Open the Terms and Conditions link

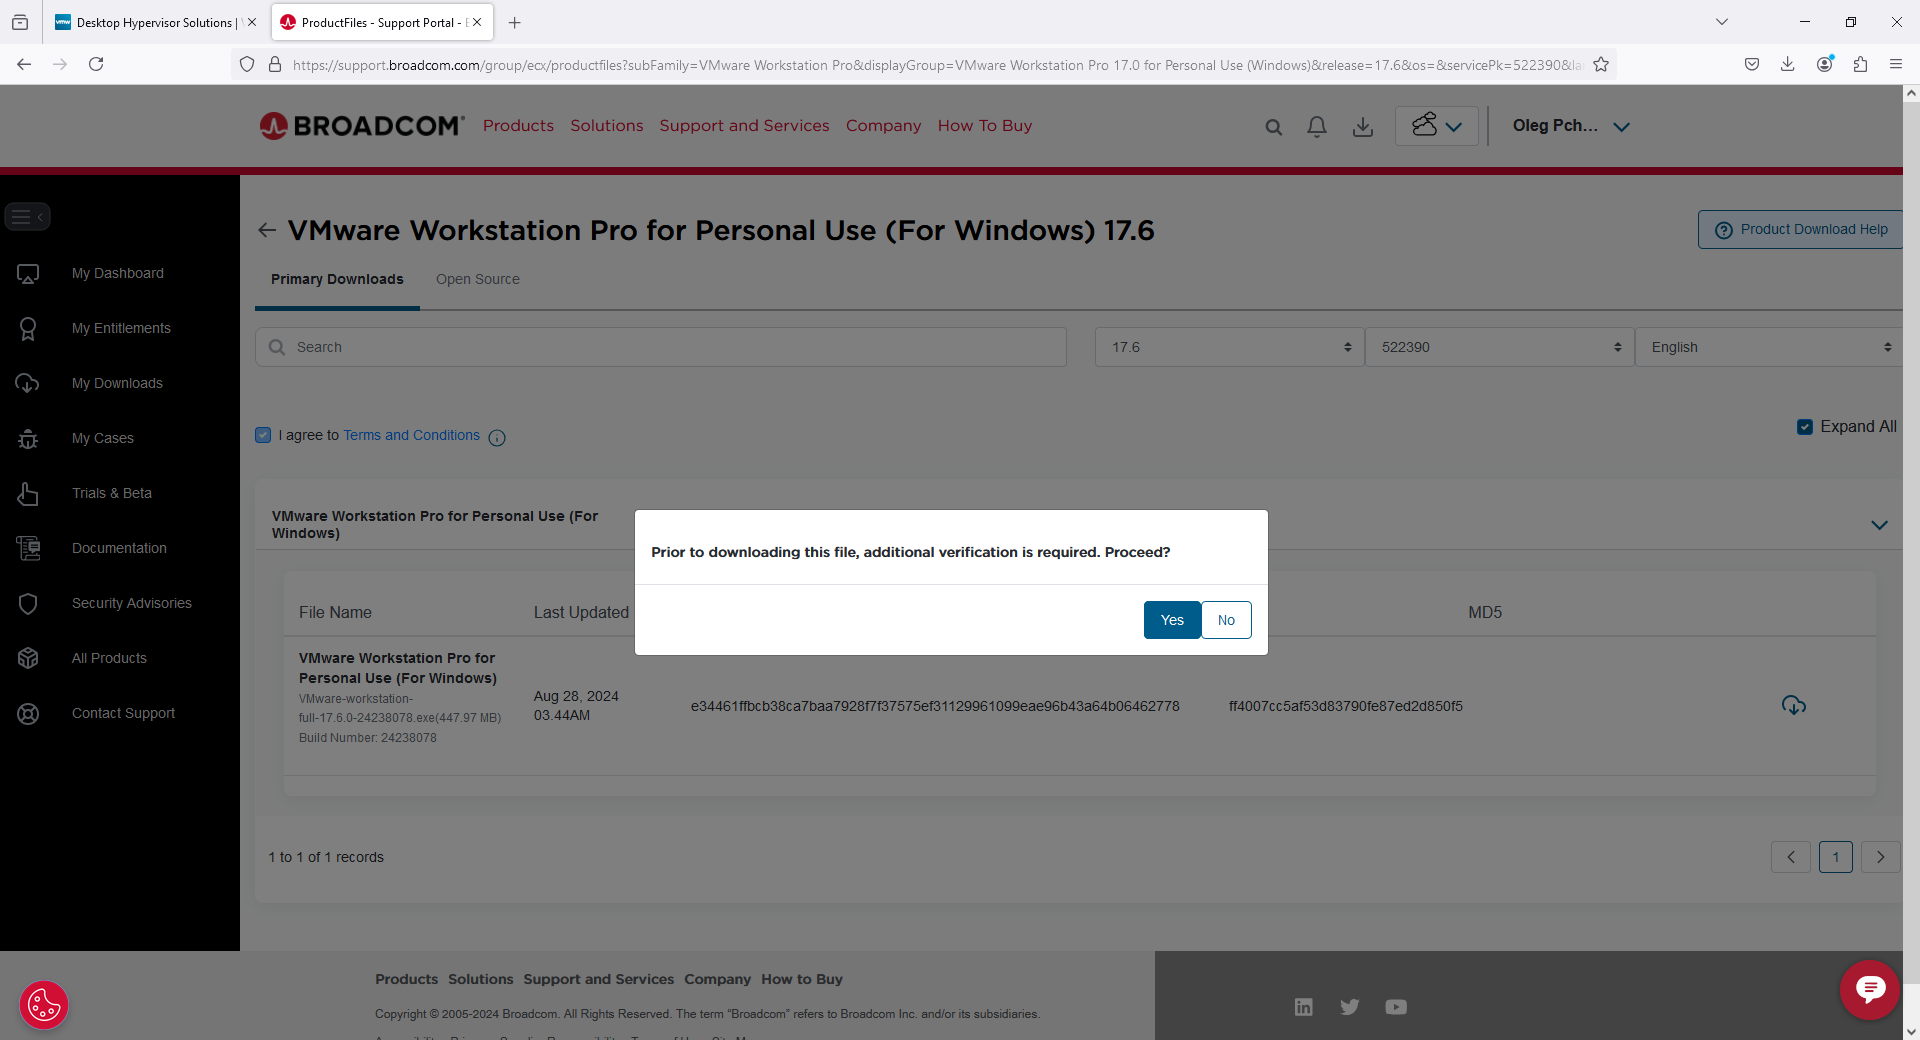click(412, 436)
